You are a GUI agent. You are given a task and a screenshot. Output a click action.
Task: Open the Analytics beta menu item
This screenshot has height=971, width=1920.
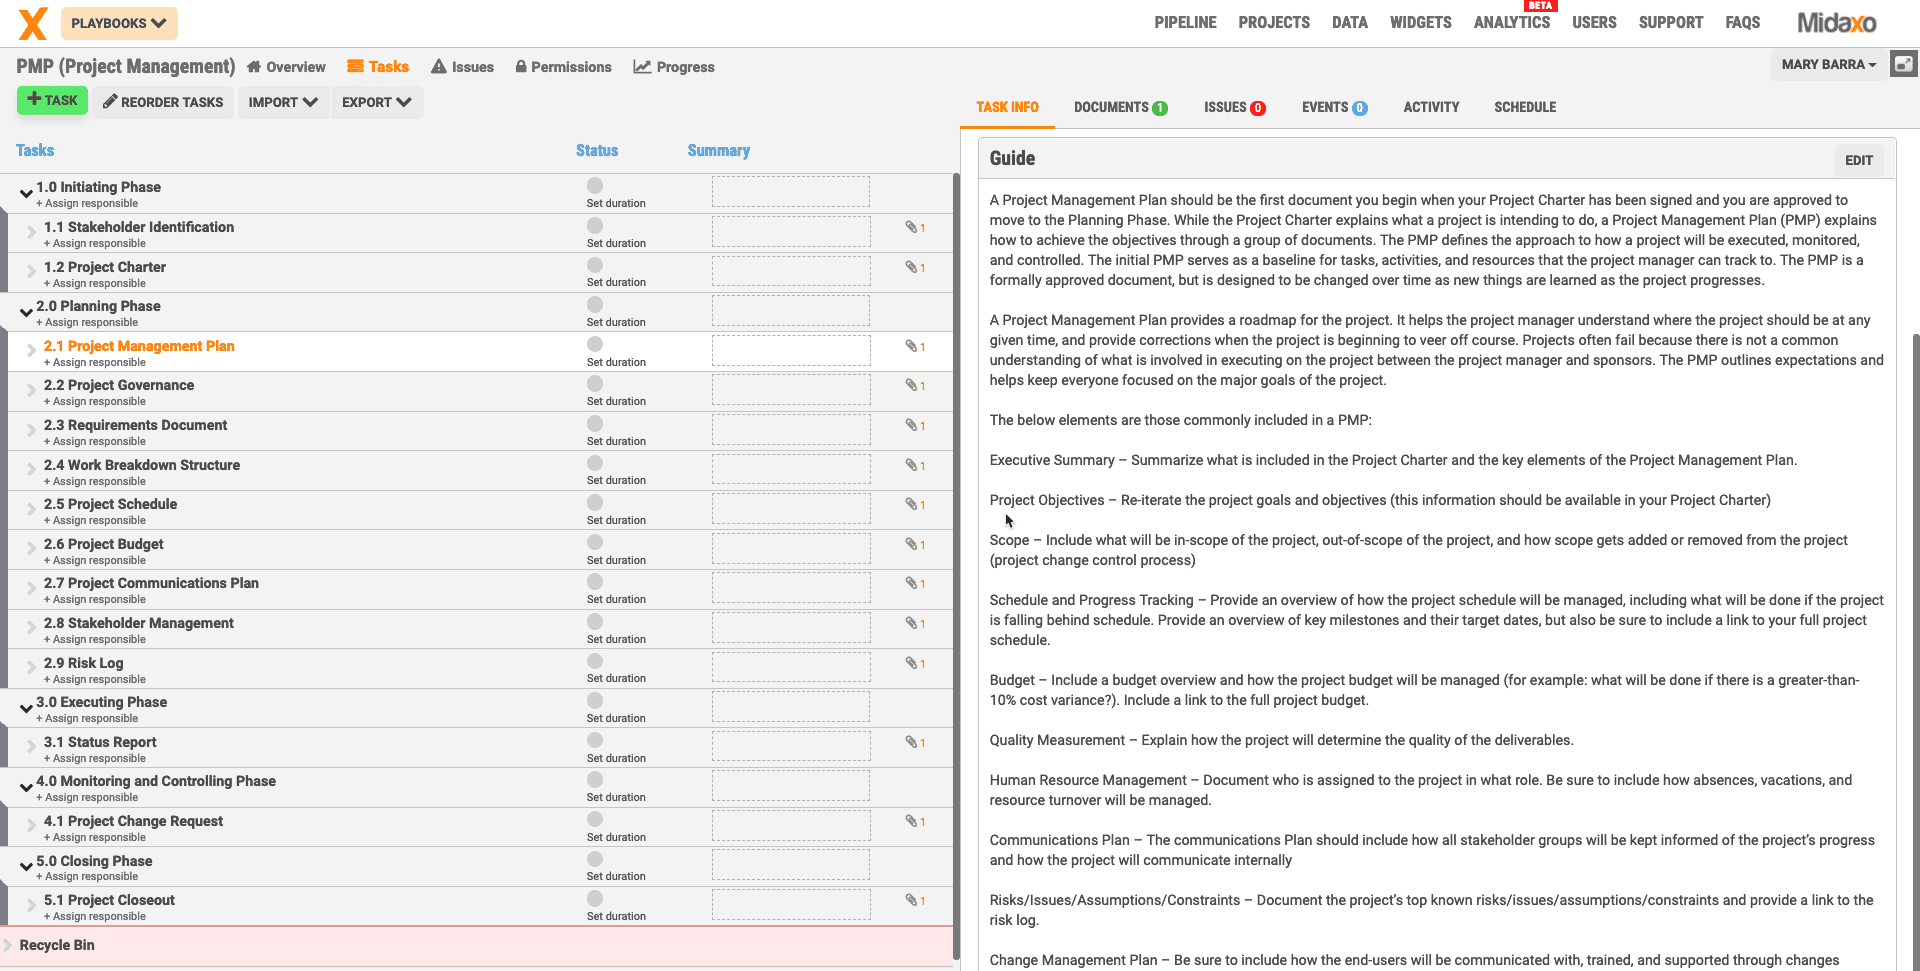(1512, 22)
